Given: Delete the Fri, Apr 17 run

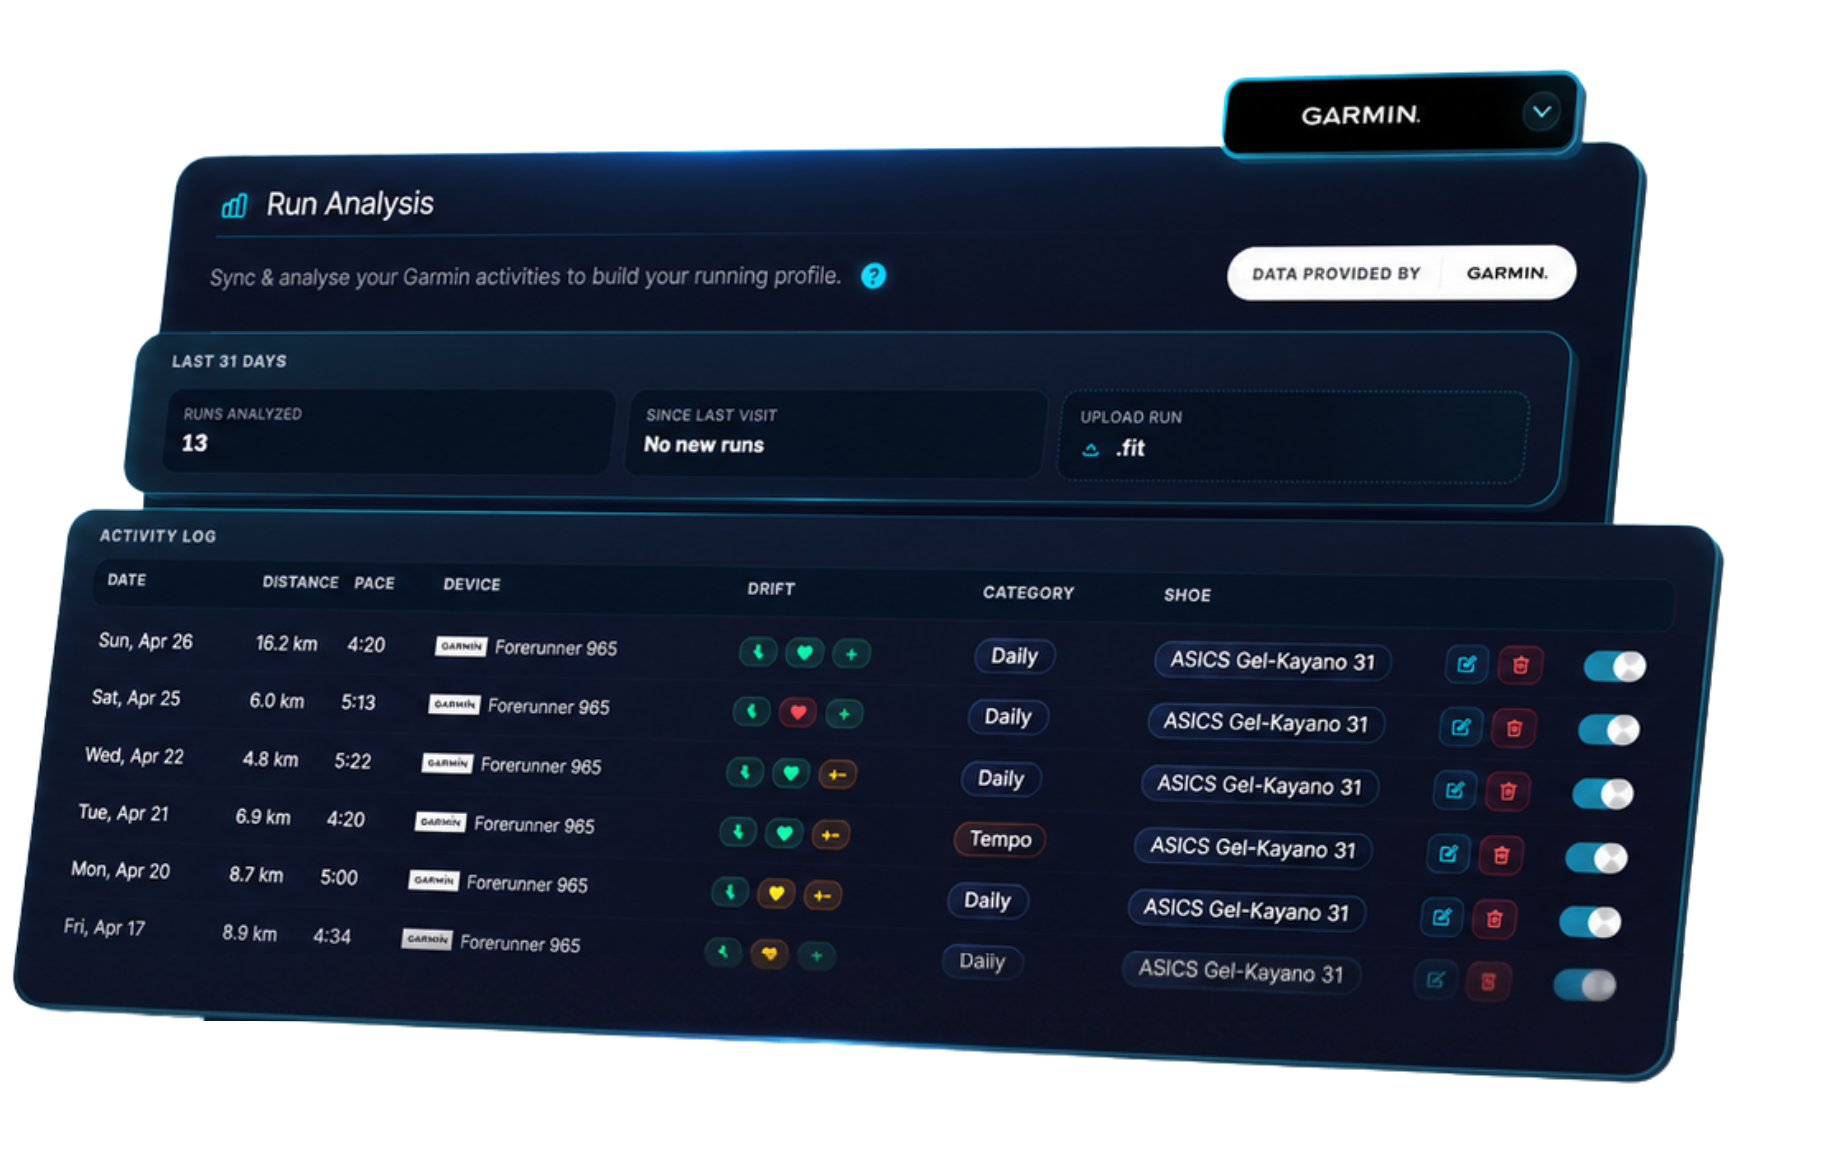Looking at the screenshot, I should 1488,982.
